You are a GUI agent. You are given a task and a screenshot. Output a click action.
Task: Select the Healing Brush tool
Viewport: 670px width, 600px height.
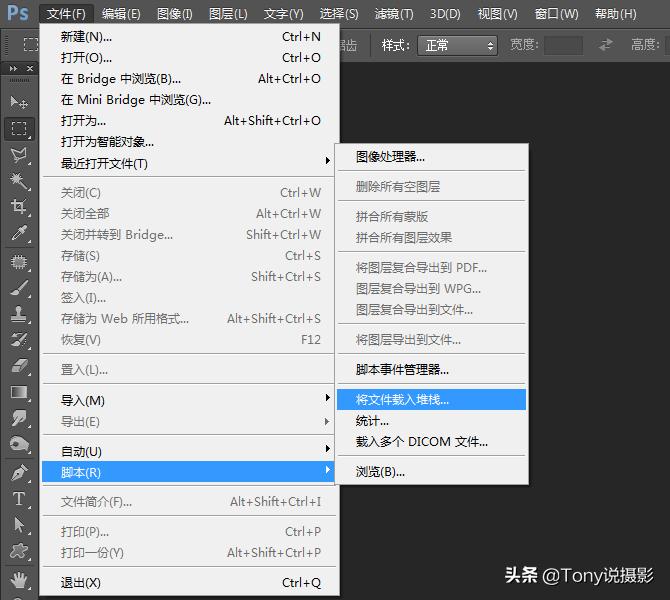point(19,262)
